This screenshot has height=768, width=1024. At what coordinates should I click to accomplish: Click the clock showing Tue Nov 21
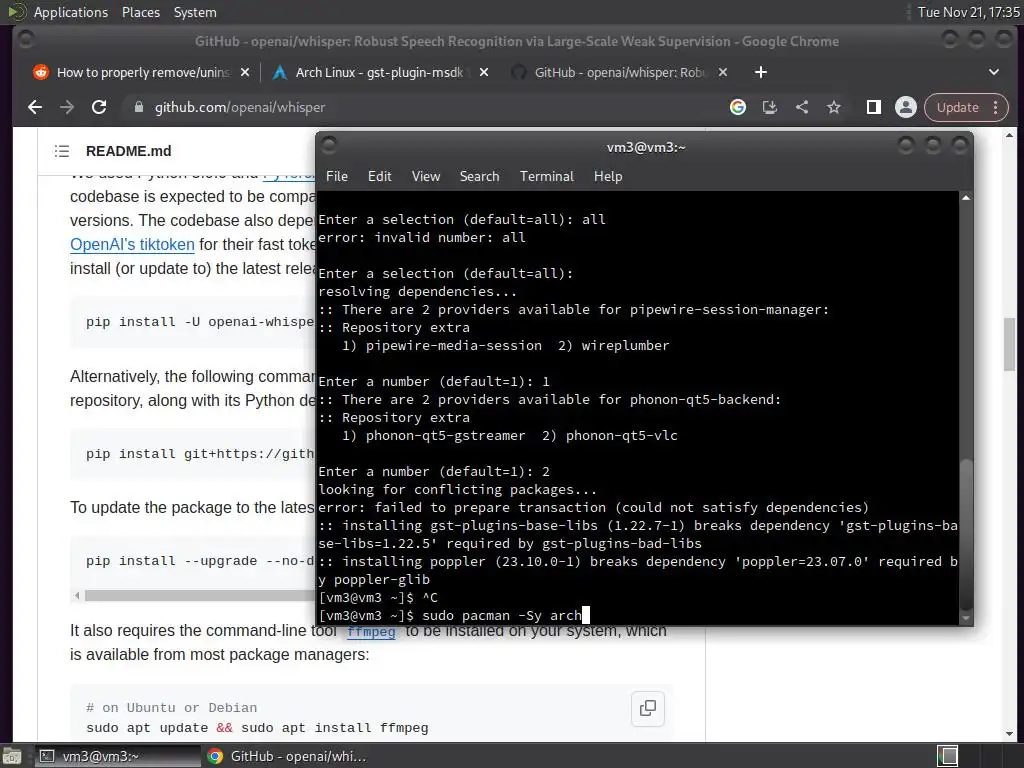(968, 12)
